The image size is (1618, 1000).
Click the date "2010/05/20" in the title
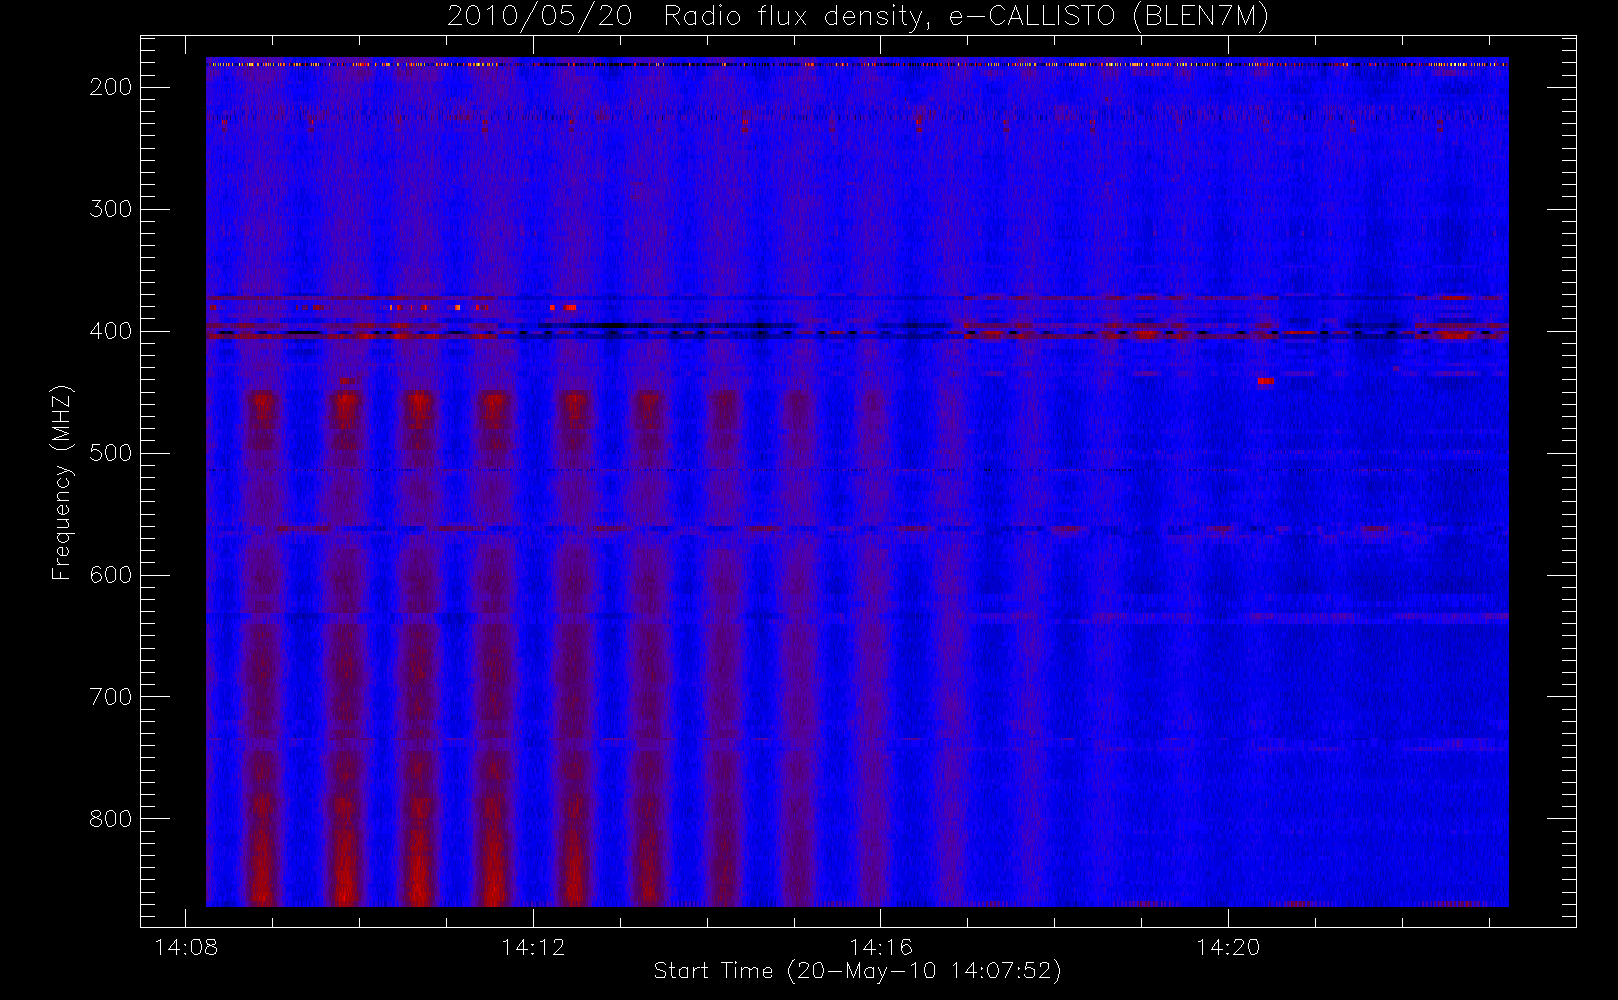click(540, 16)
